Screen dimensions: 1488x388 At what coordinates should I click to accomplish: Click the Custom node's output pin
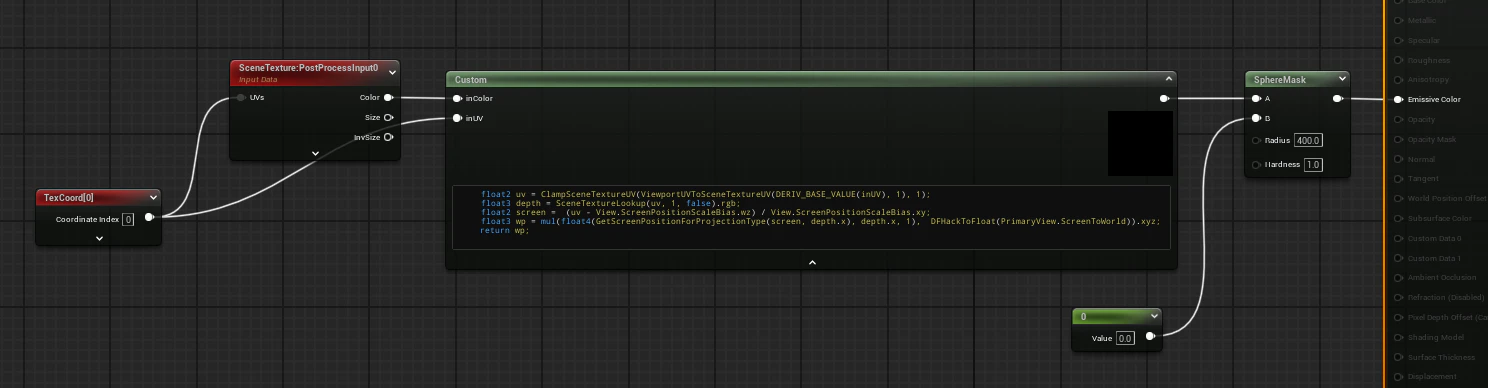[x=1165, y=98]
